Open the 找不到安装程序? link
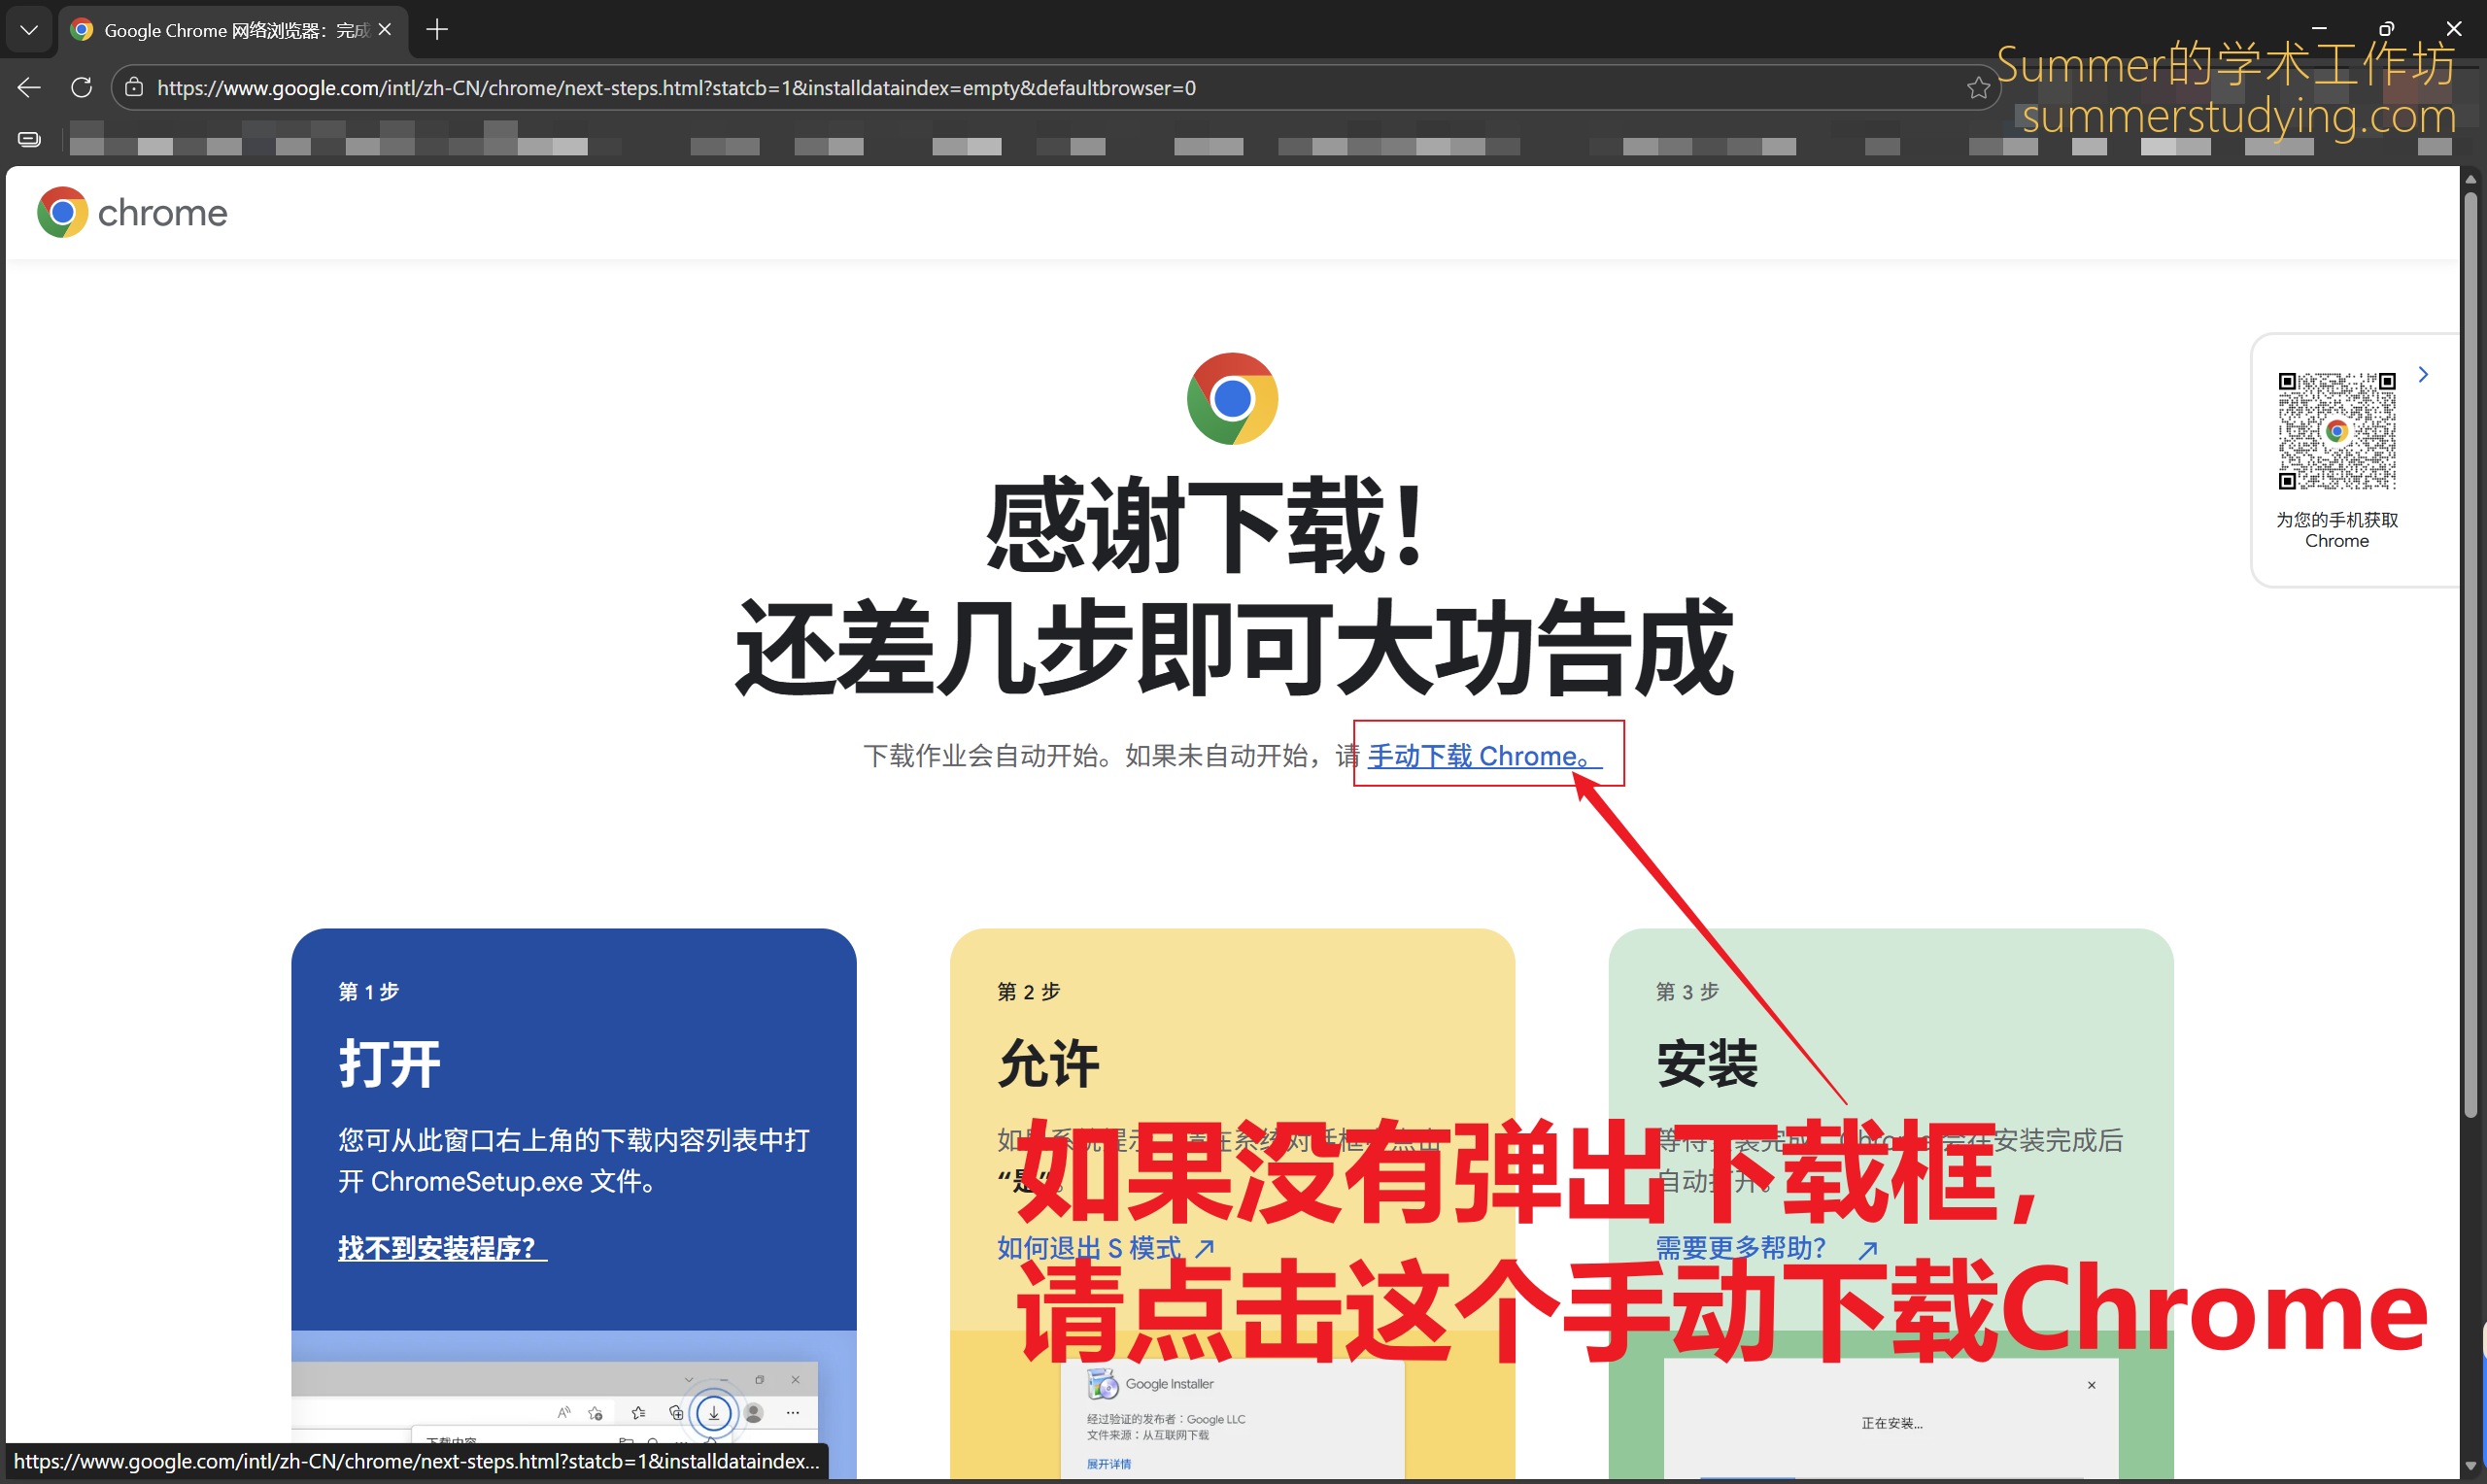 point(441,1248)
